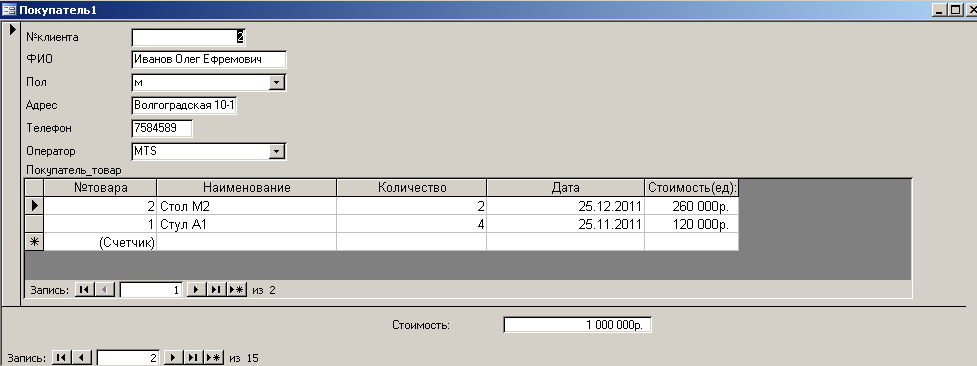
Task: Select row selector for Стул А1 row
Action: tap(34, 224)
